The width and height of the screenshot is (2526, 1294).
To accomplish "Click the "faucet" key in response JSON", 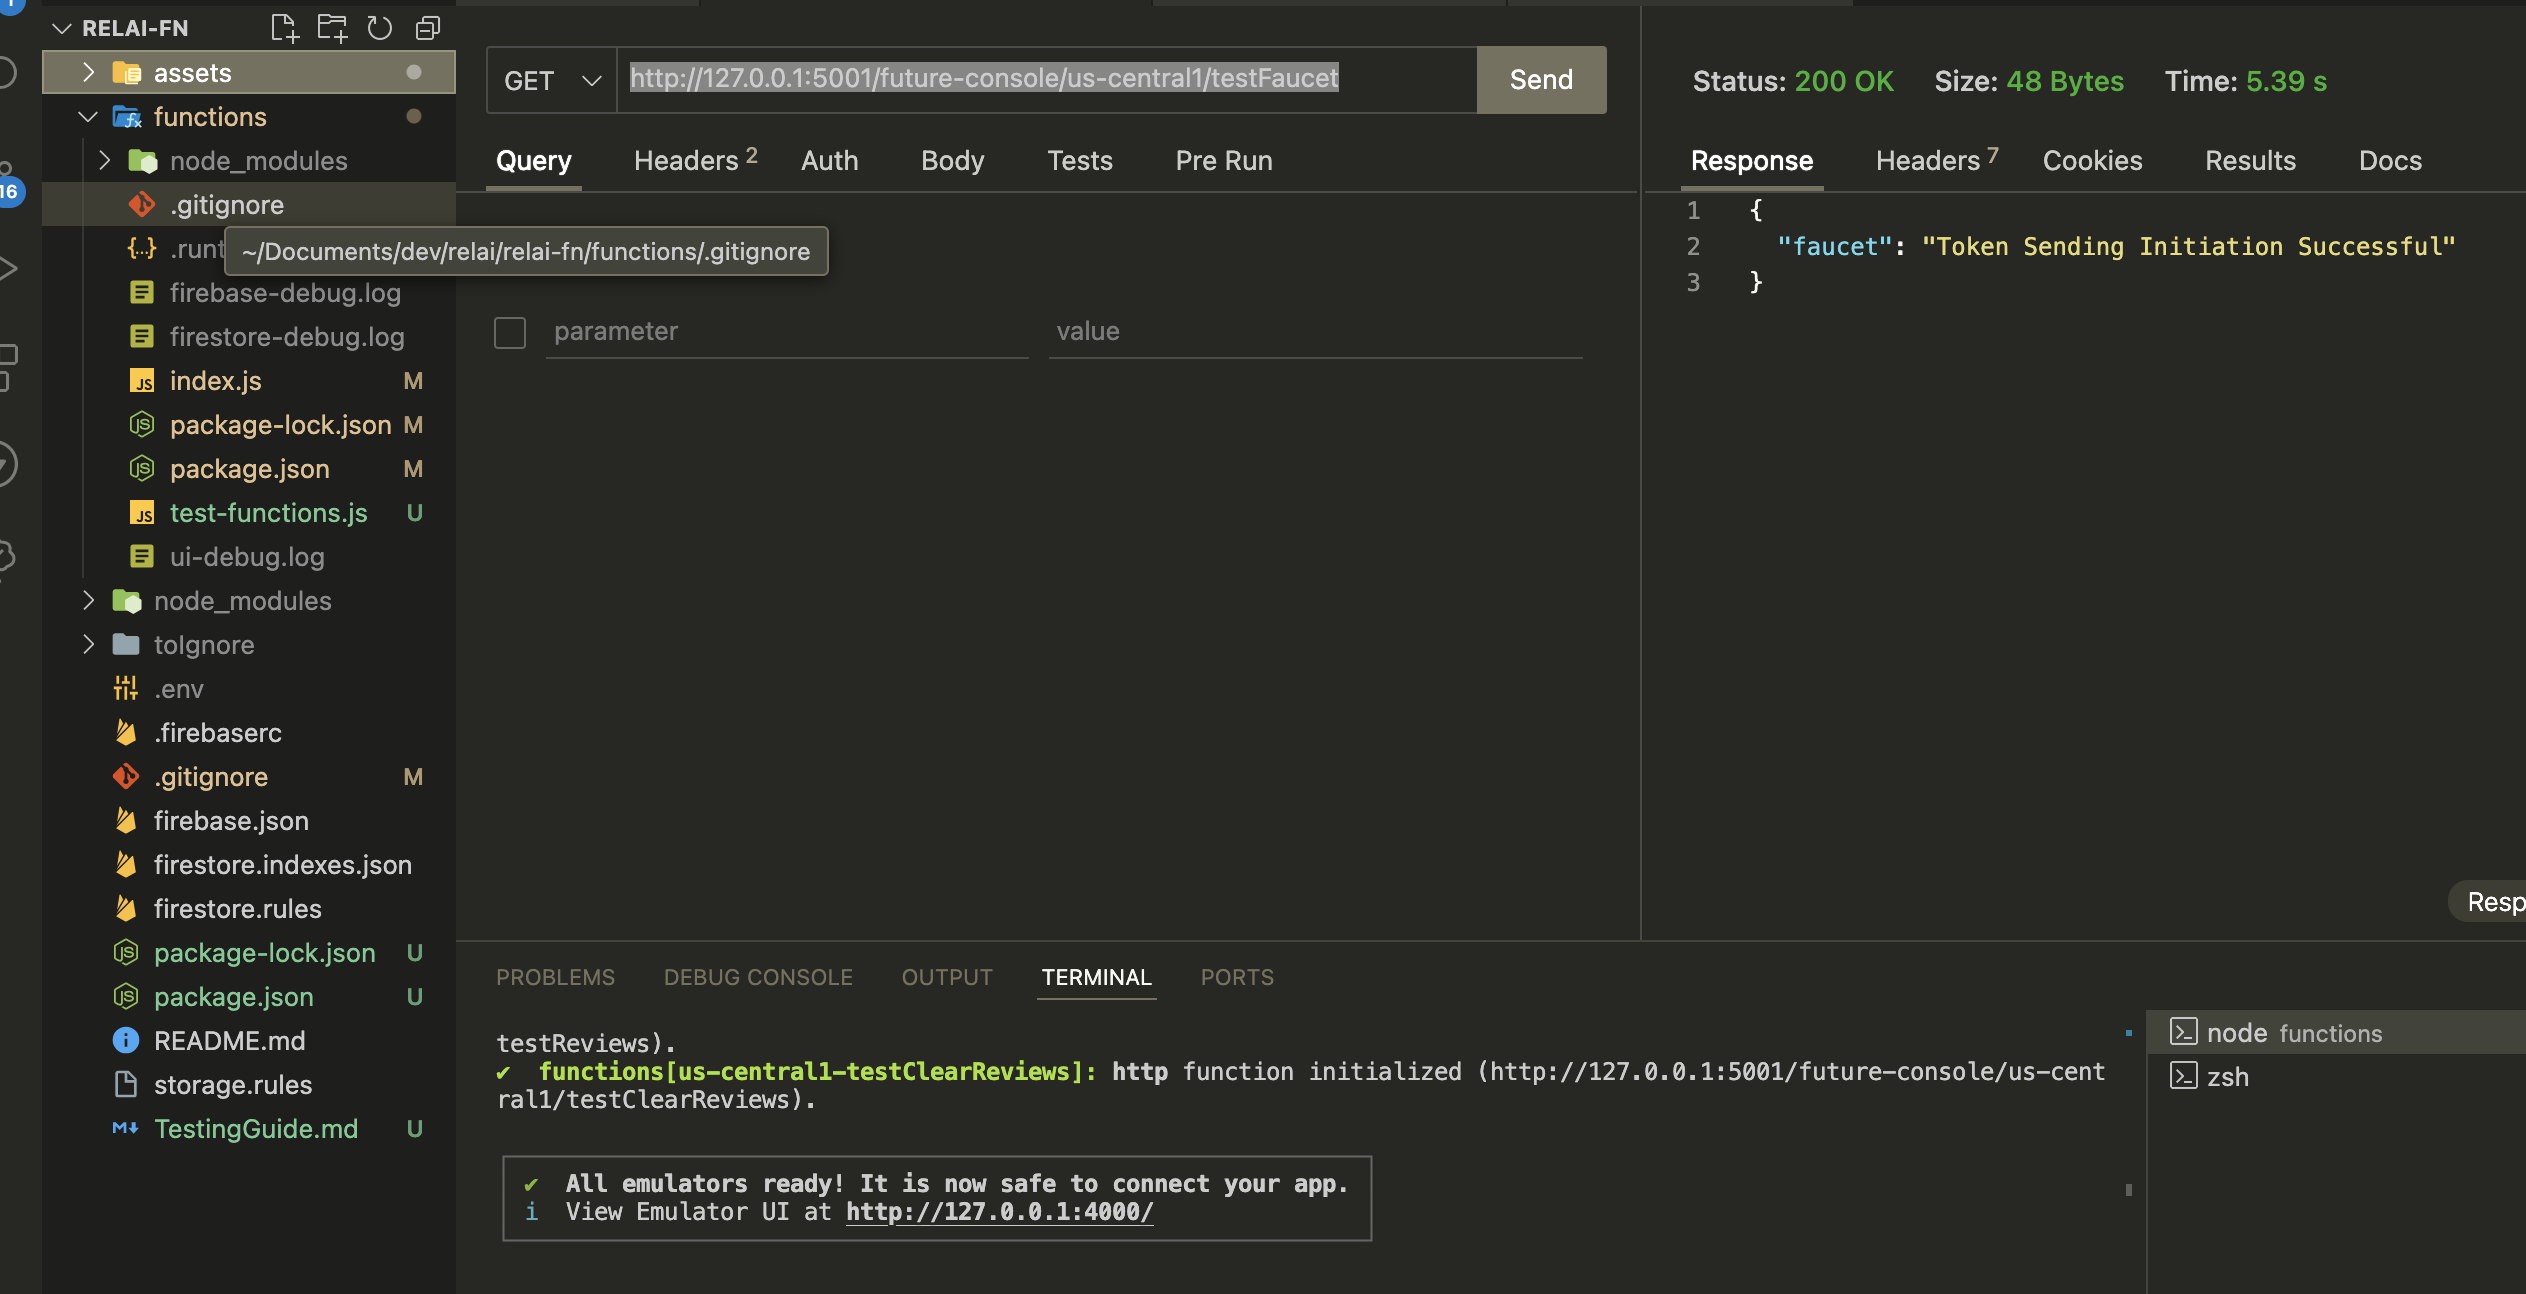I will [1834, 246].
